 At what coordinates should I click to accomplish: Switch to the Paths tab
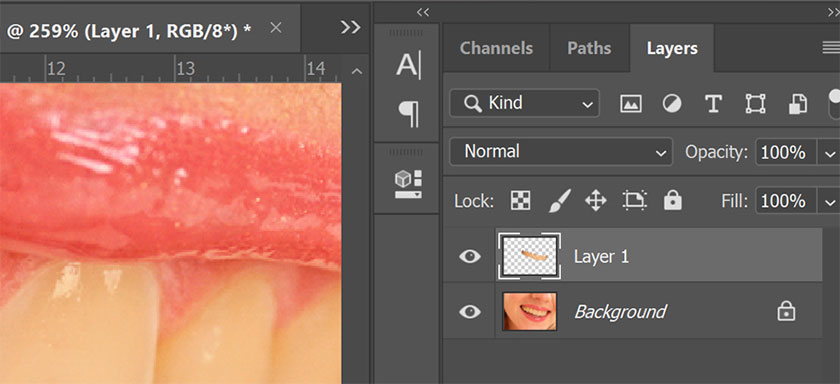pyautogui.click(x=589, y=48)
